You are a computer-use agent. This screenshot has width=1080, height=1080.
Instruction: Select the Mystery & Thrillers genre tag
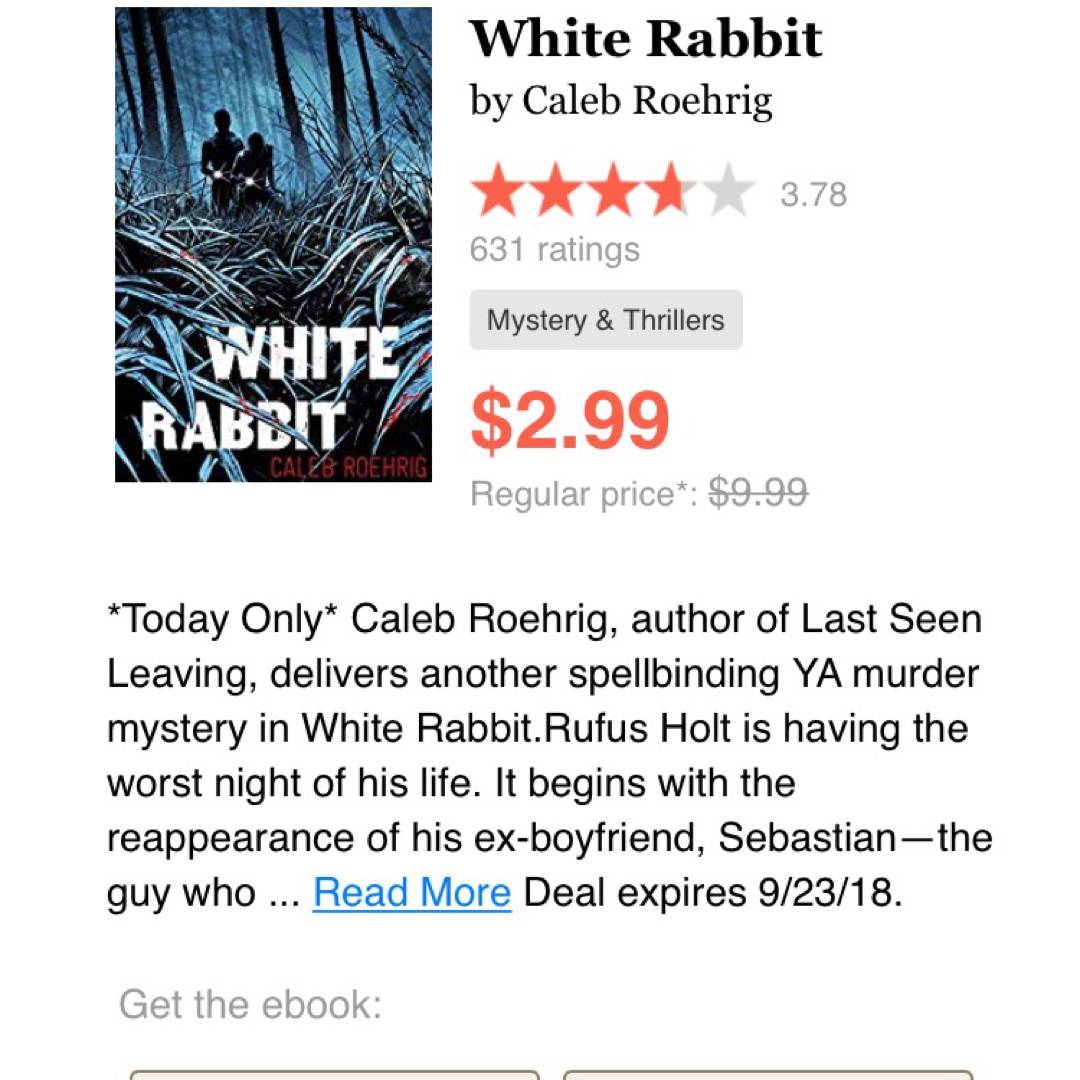pos(605,320)
